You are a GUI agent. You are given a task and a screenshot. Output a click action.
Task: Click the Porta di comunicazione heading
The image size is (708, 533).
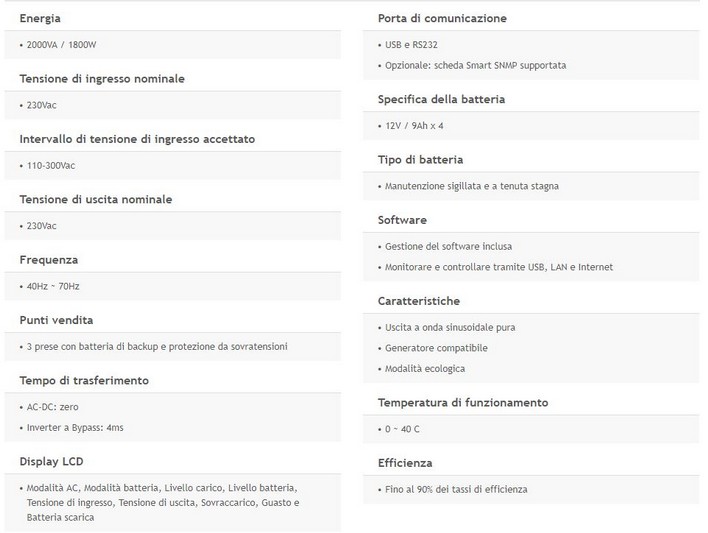pos(442,18)
